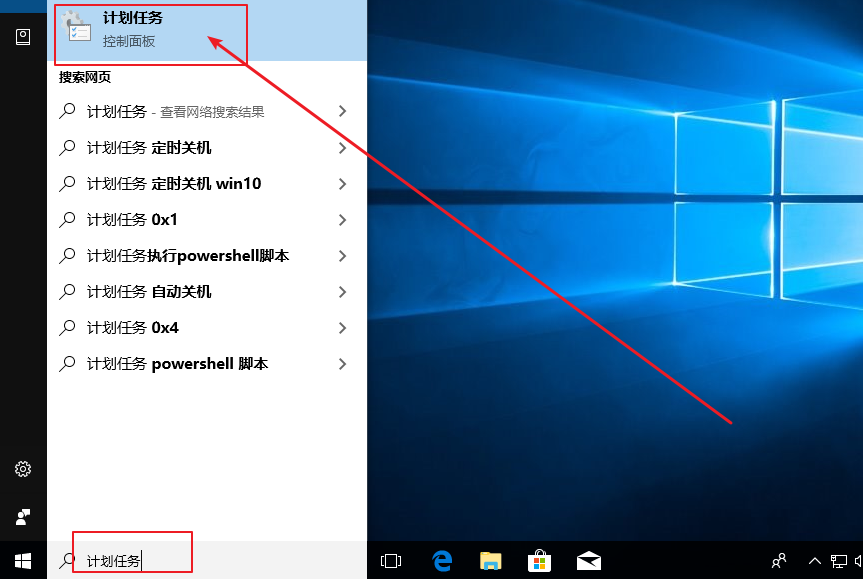Click the search box containing 计划任务
Screen dimensions: 863x579
200,561
